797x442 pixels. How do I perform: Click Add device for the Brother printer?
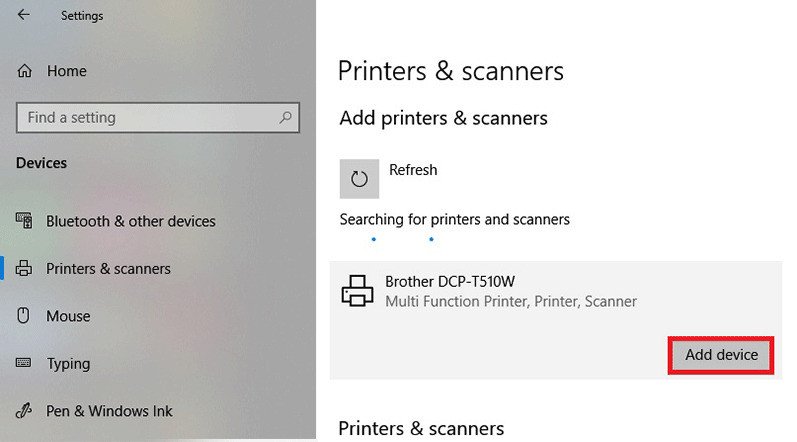[721, 355]
